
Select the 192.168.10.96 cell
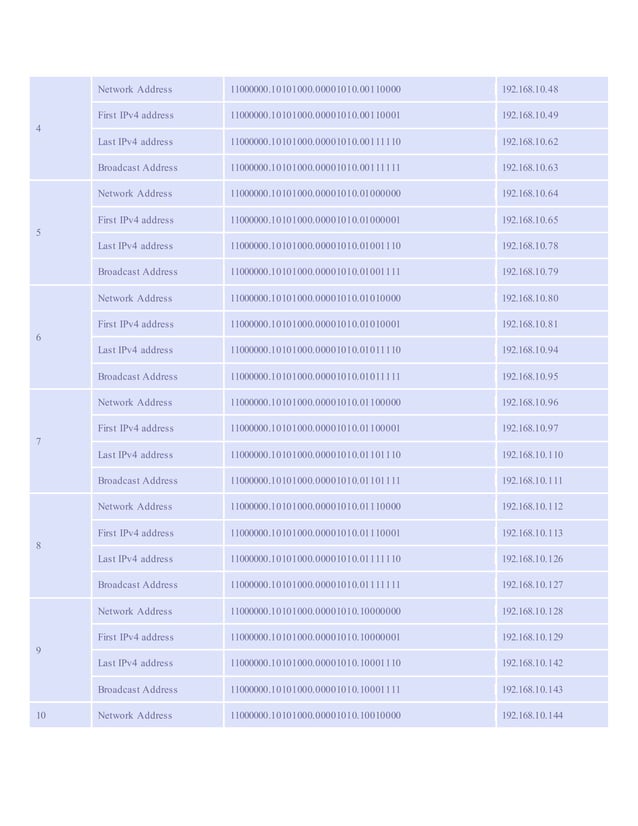[530, 403]
